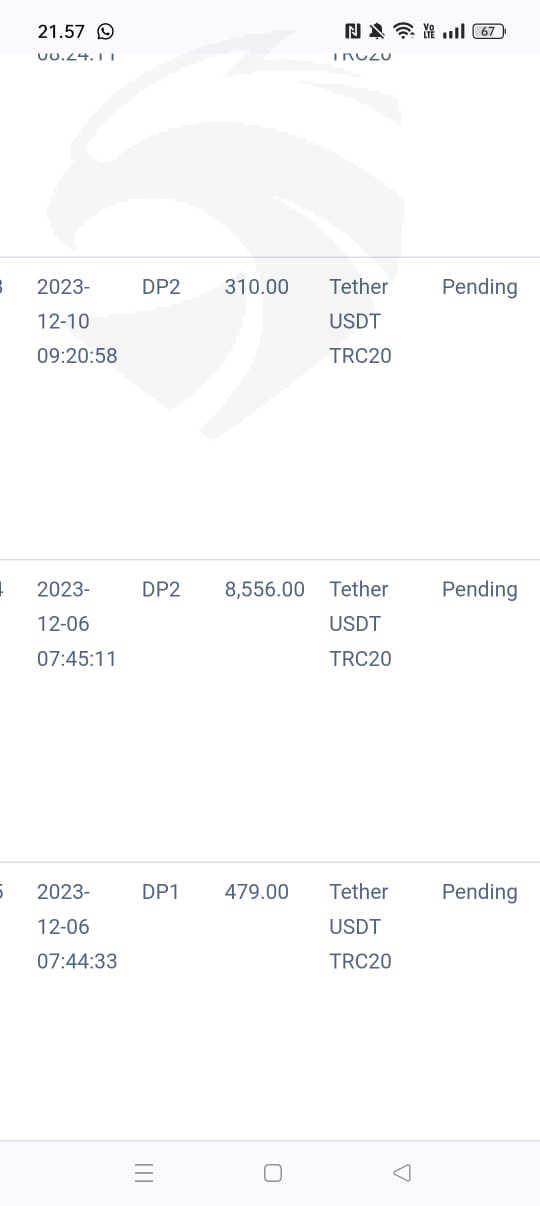Tap the date 2023-12-06 07:44:33 cell

77,926
